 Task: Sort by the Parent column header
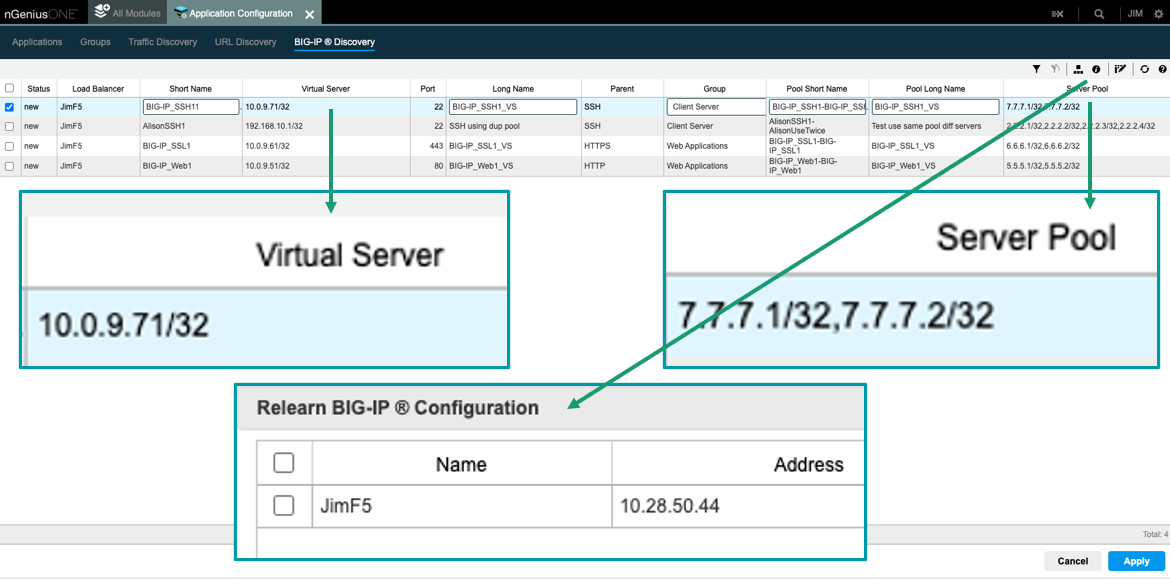point(622,88)
